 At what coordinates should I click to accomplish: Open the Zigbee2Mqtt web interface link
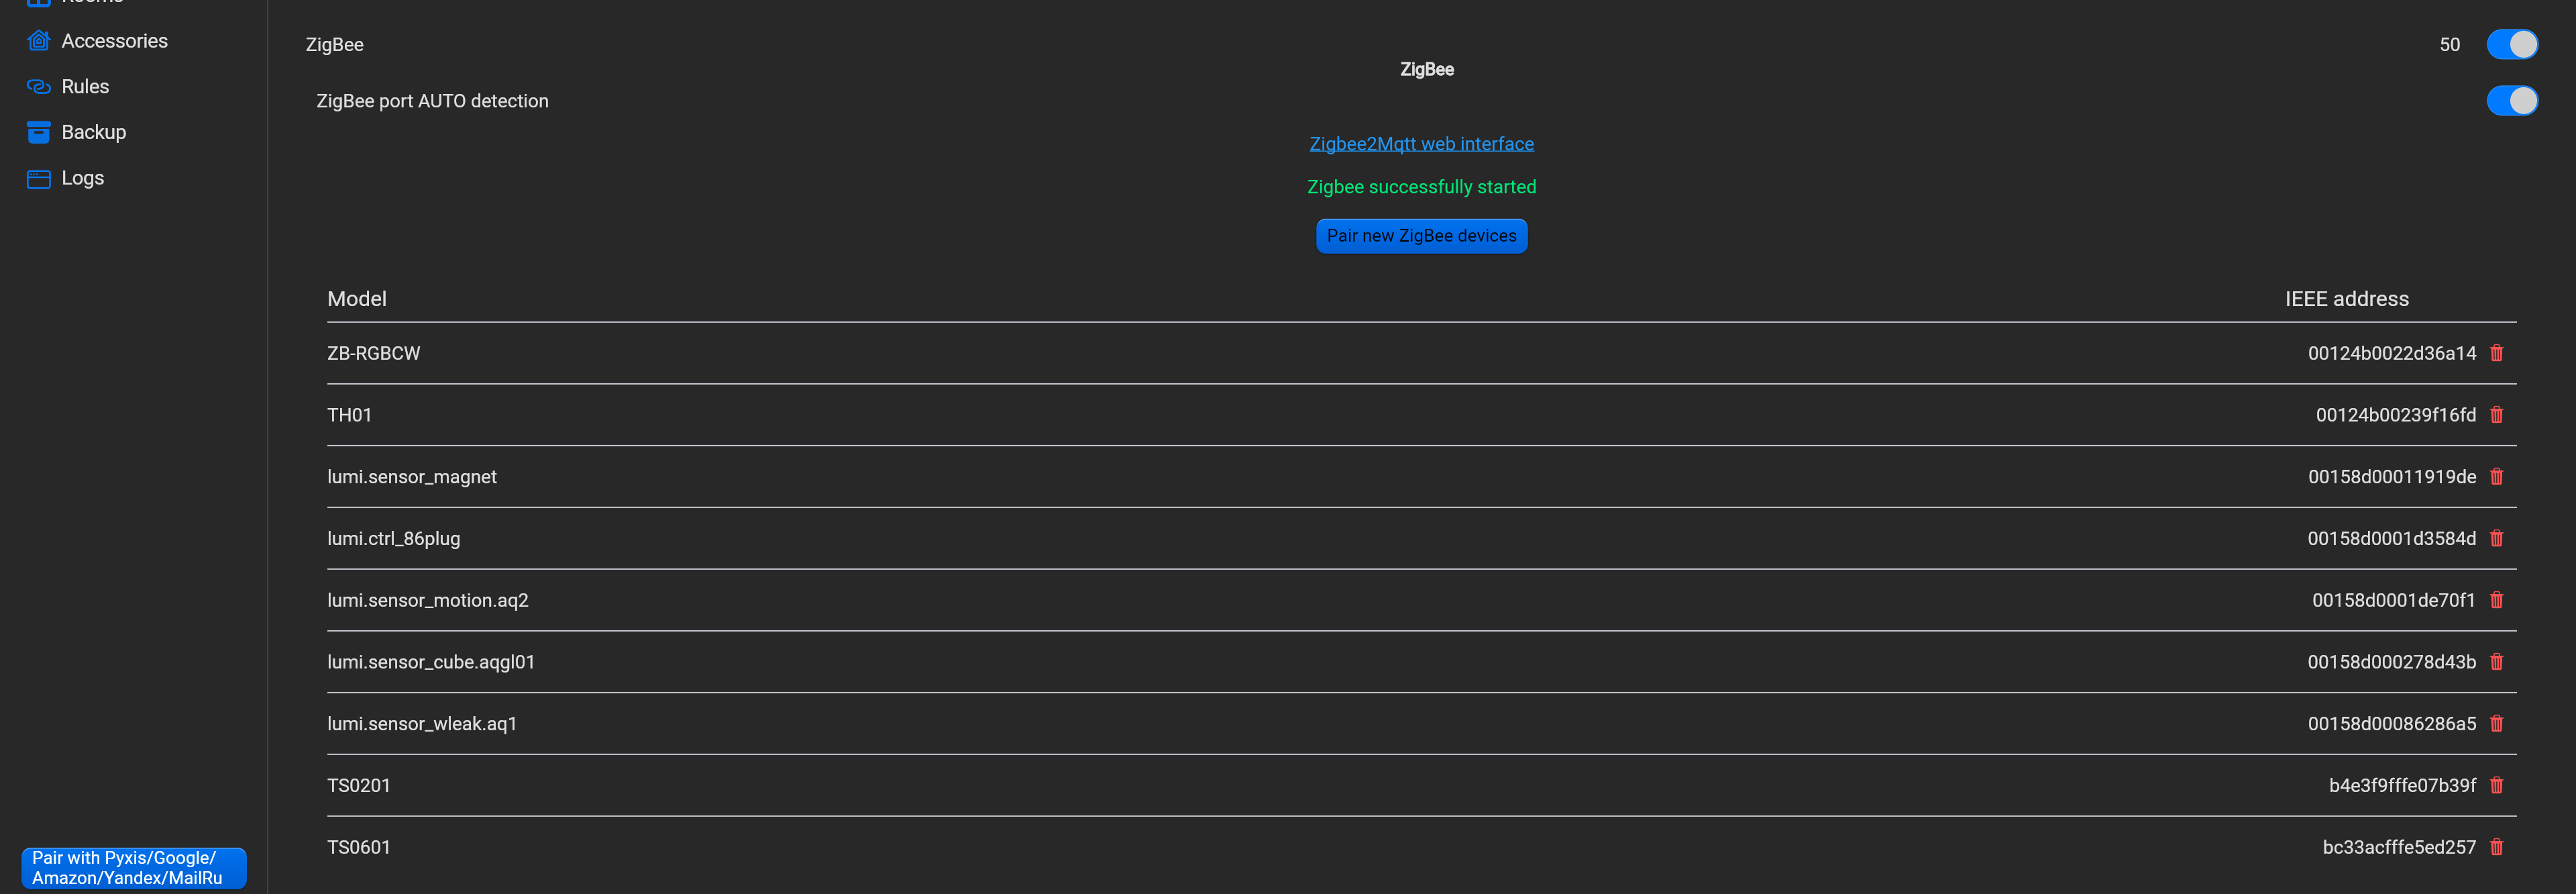pyautogui.click(x=1421, y=144)
